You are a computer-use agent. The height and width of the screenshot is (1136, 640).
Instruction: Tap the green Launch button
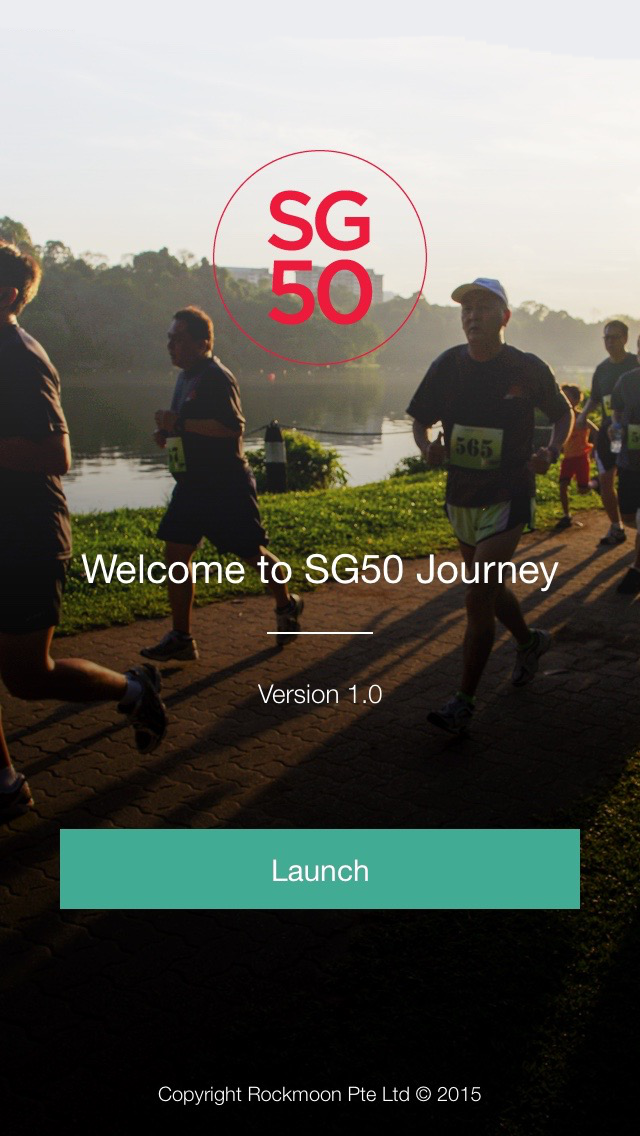(320, 869)
